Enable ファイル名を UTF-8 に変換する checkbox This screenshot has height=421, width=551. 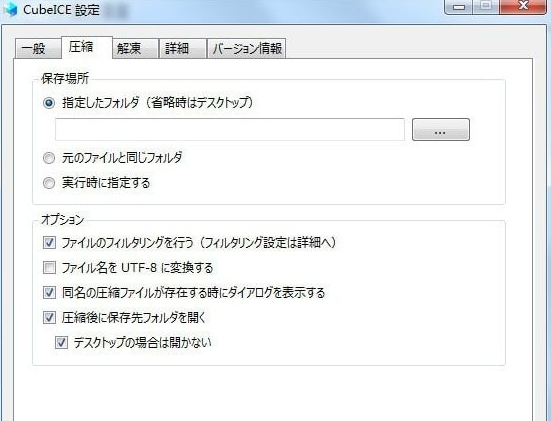[49, 268]
